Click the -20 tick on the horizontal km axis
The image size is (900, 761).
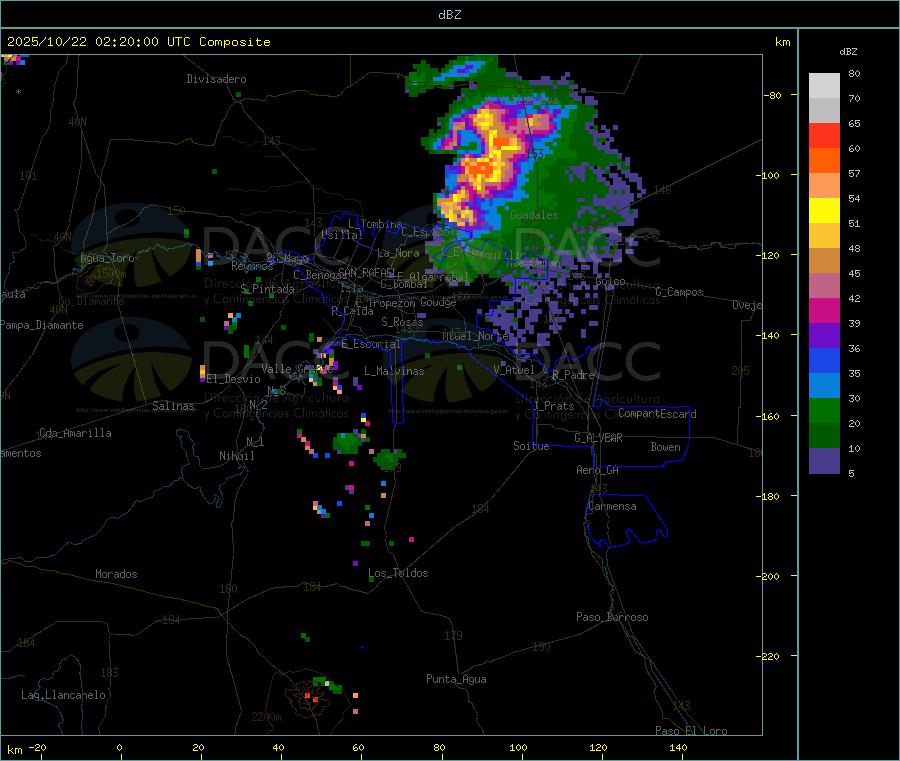coord(38,748)
